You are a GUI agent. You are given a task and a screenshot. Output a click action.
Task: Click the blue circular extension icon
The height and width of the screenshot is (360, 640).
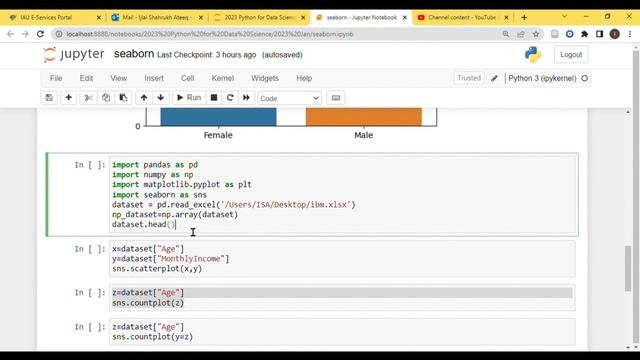(x=570, y=34)
